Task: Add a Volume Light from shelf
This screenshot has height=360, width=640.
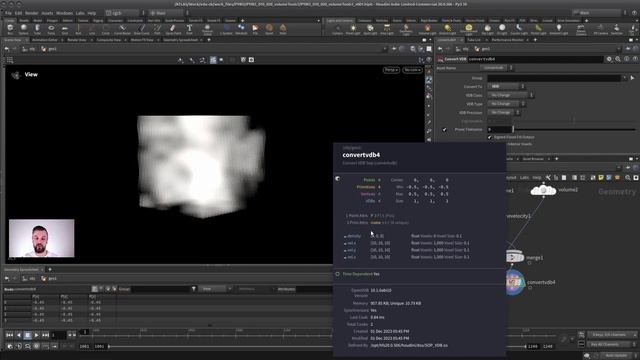Action: 427,29
